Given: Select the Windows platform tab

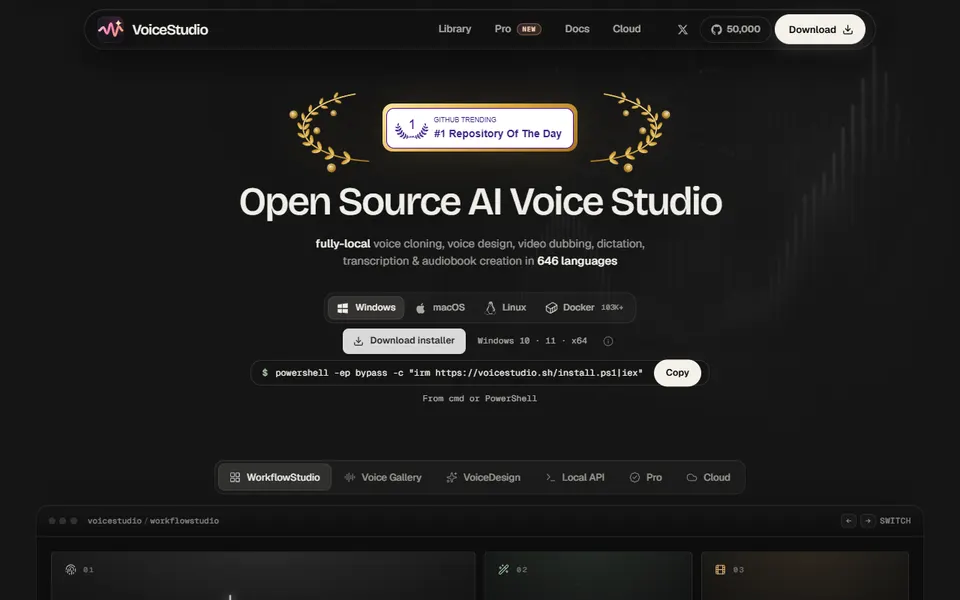Looking at the screenshot, I should [366, 307].
